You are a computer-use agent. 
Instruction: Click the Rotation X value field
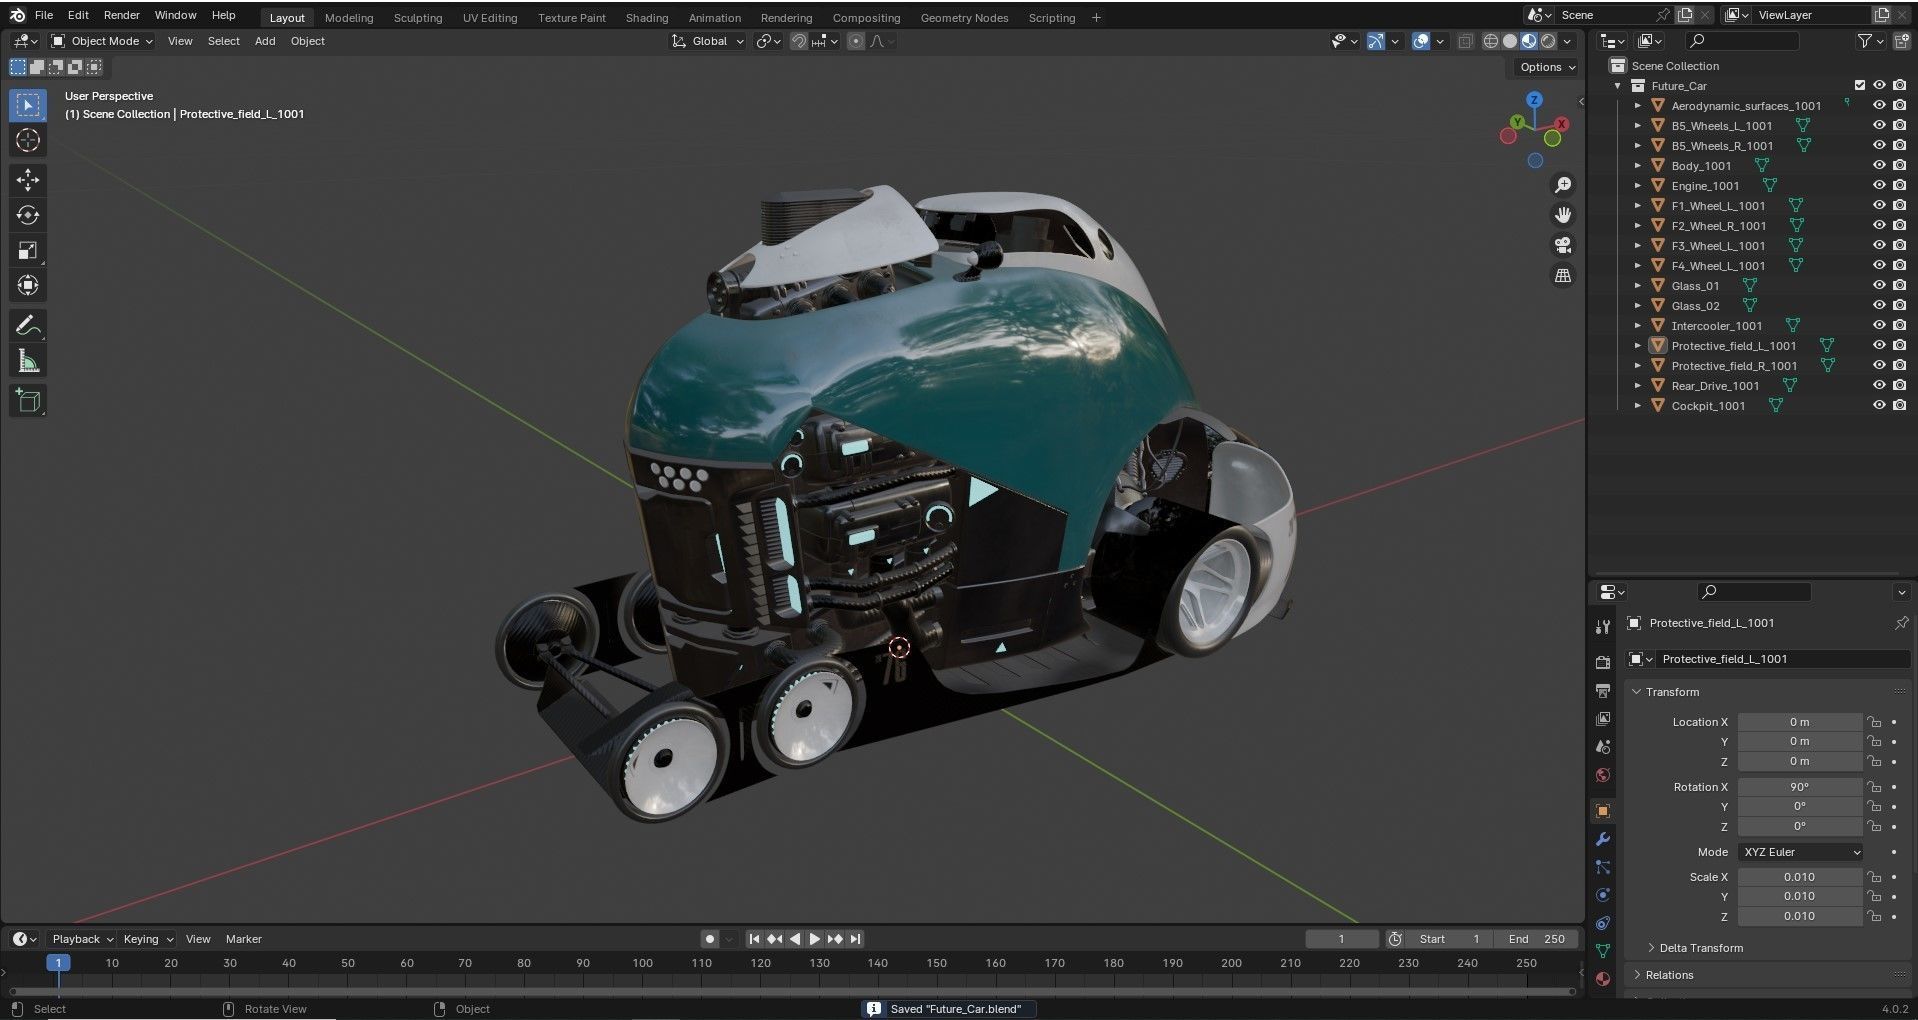[x=1799, y=787]
